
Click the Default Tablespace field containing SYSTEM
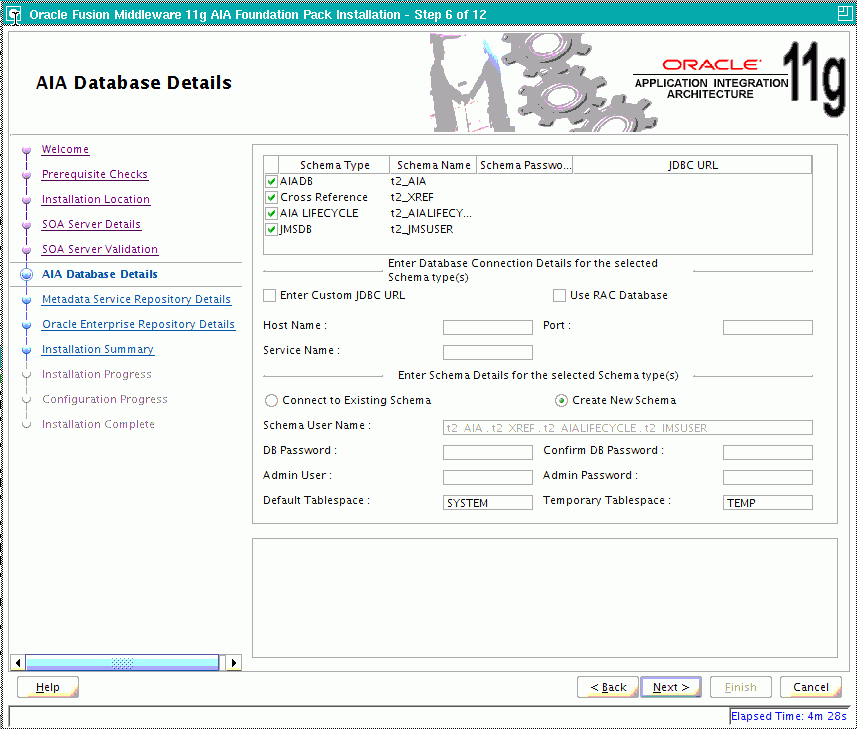click(x=488, y=503)
